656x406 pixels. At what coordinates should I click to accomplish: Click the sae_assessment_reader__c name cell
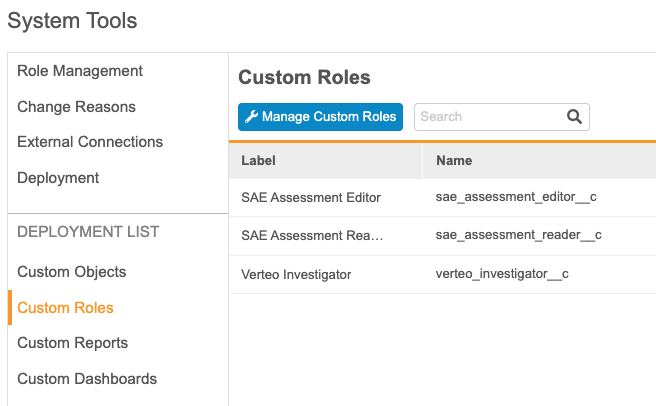pos(518,236)
